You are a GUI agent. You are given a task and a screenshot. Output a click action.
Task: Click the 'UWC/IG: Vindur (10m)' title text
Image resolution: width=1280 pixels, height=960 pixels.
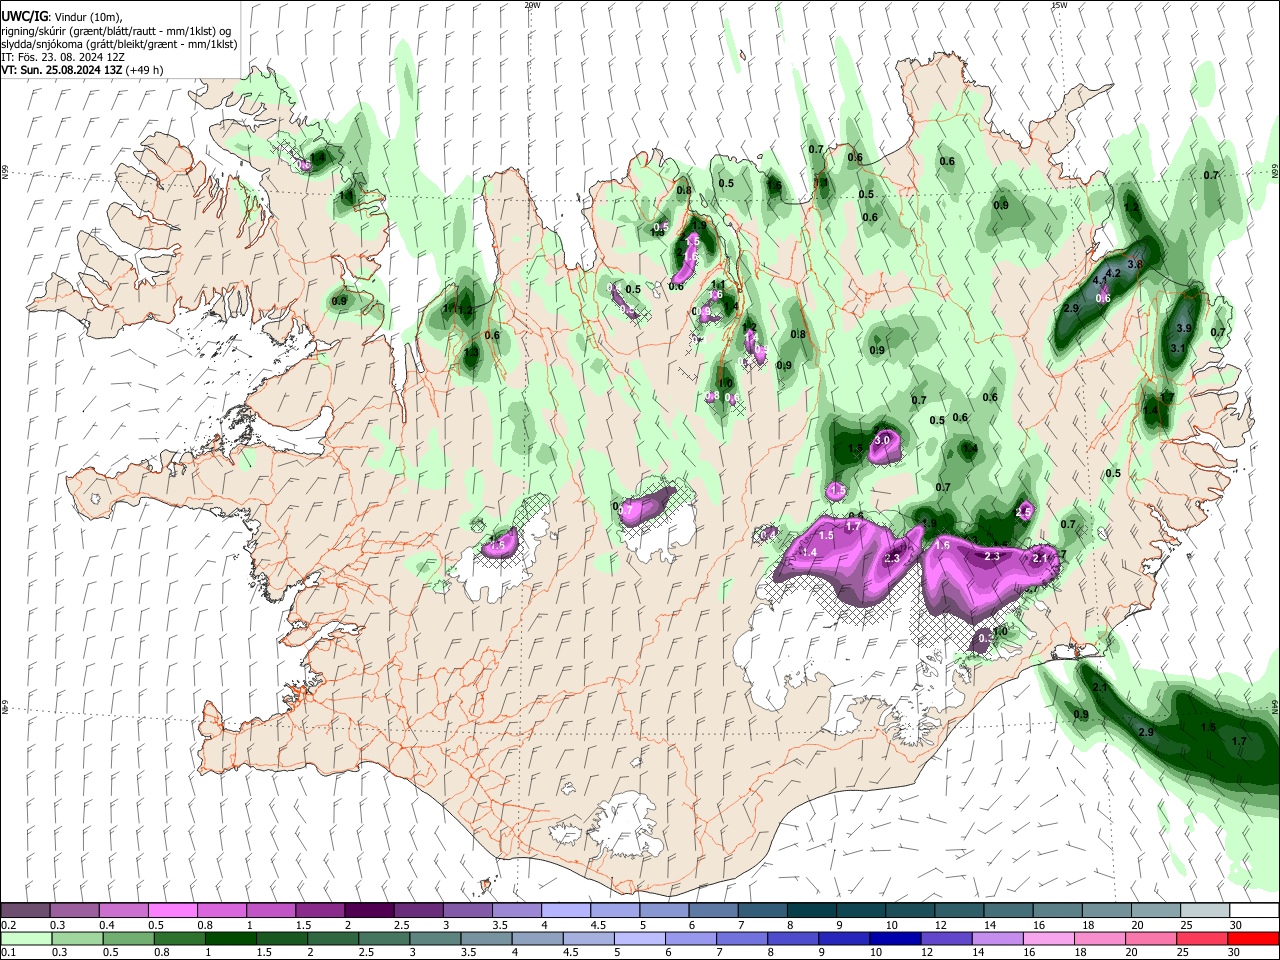pos(63,17)
